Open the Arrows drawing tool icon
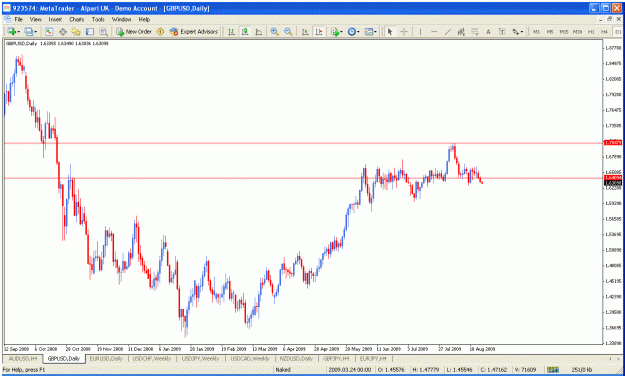Image resolution: width=625 pixels, height=376 pixels. point(515,31)
